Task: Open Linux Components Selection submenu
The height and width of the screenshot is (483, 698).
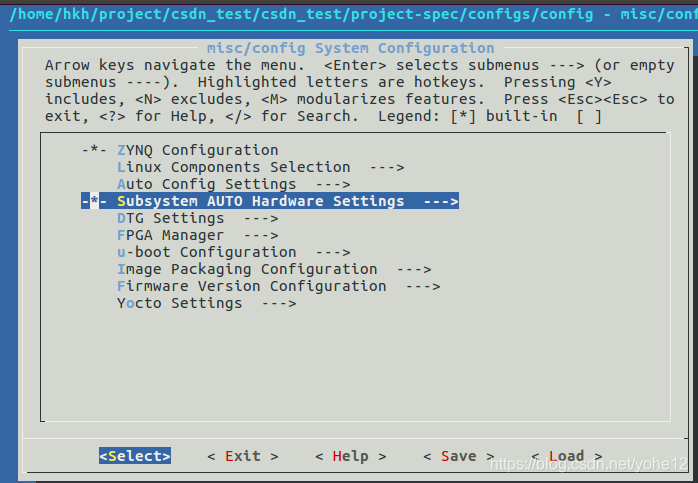Action: click(260, 167)
